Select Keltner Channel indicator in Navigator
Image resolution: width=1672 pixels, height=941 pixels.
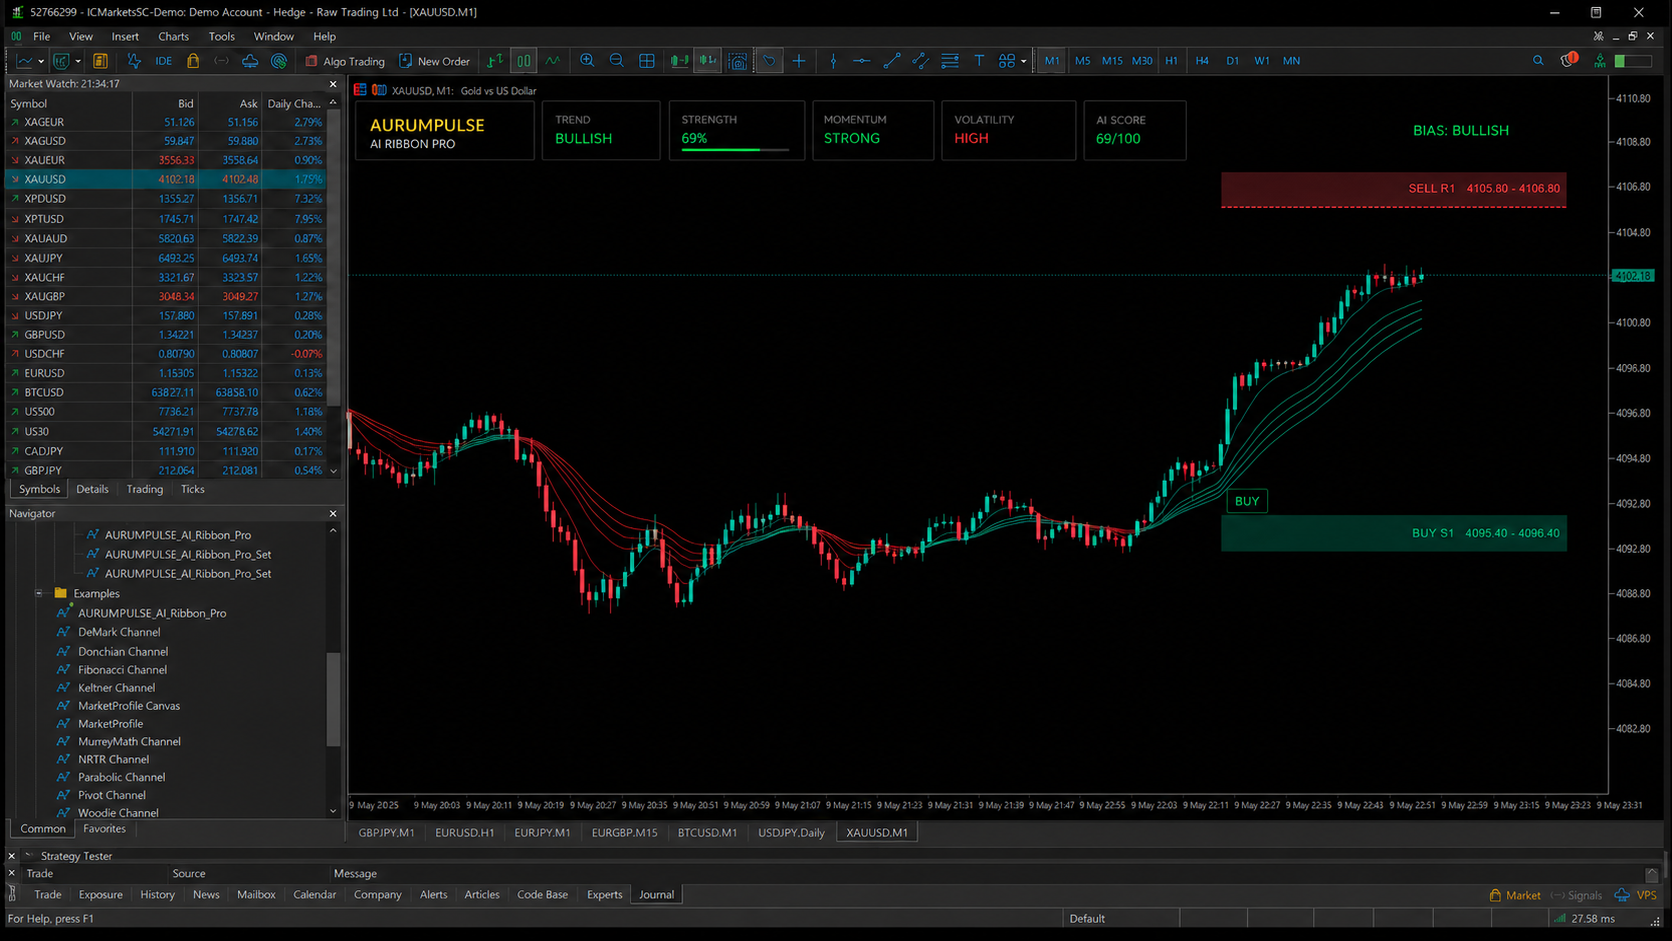[x=117, y=688]
